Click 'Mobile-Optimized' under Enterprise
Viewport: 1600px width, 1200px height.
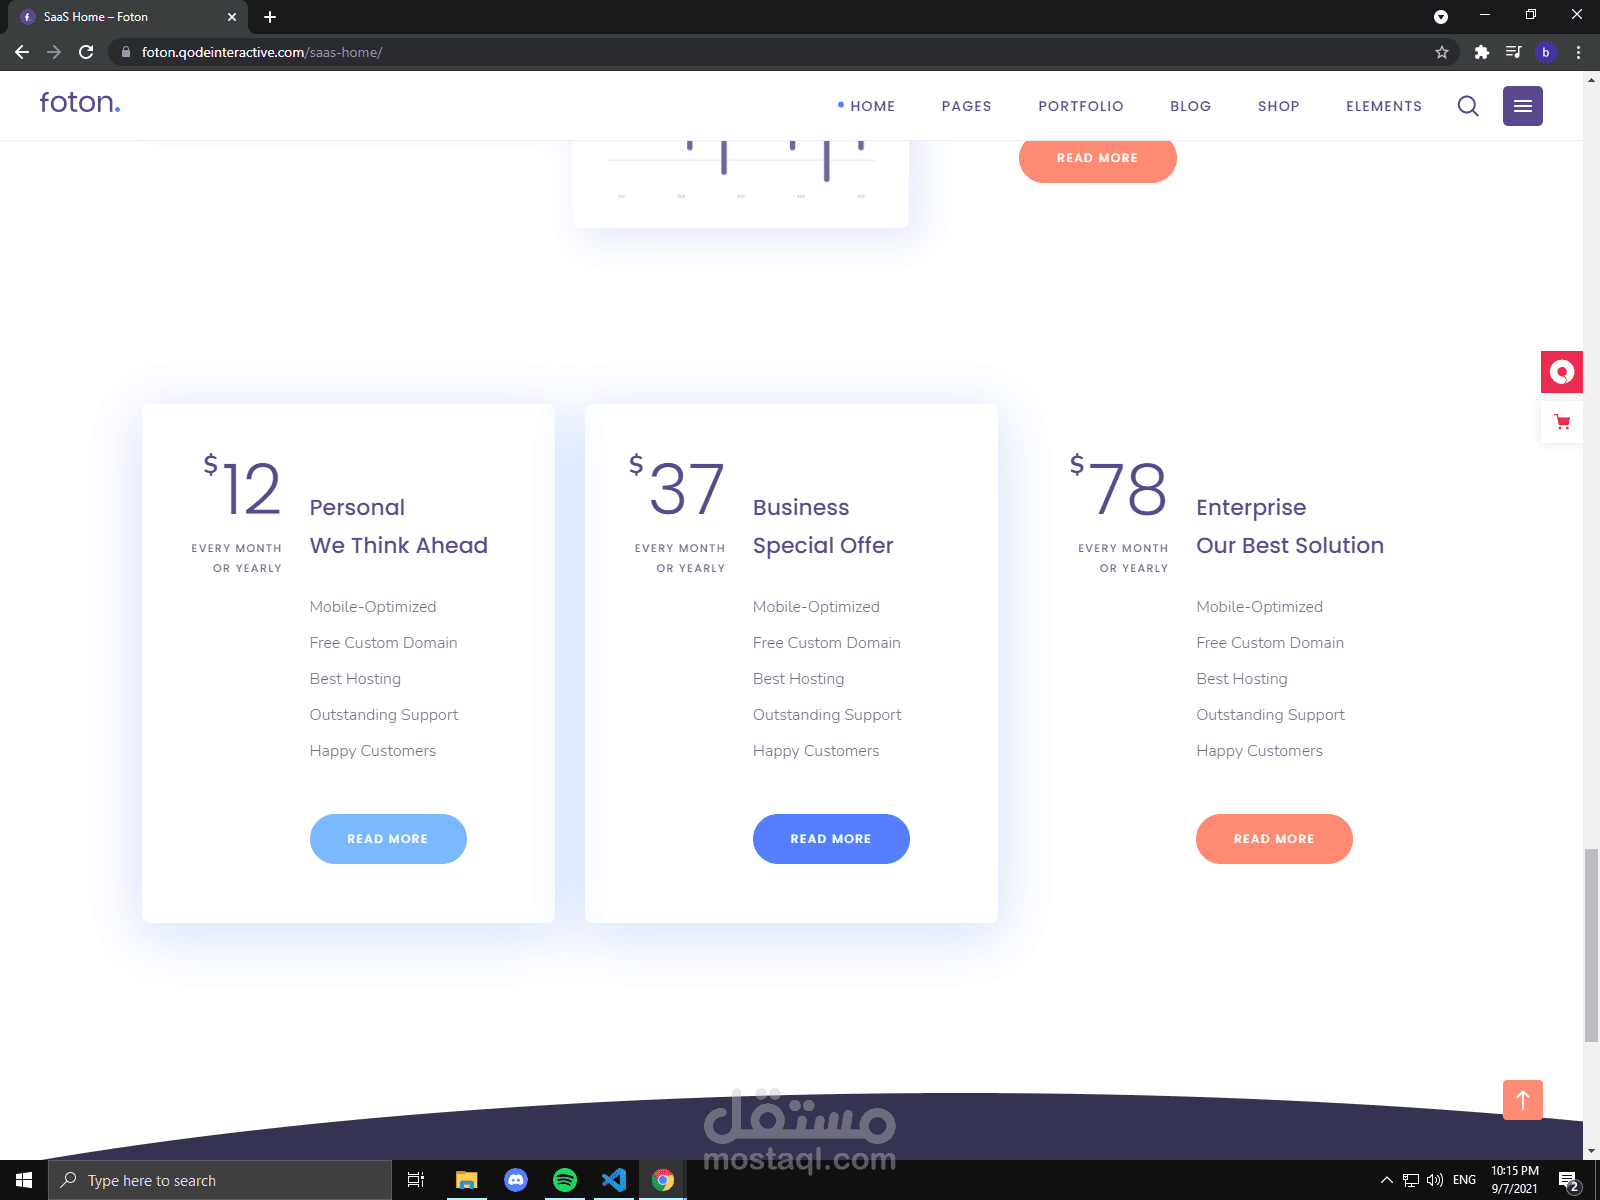click(x=1259, y=607)
